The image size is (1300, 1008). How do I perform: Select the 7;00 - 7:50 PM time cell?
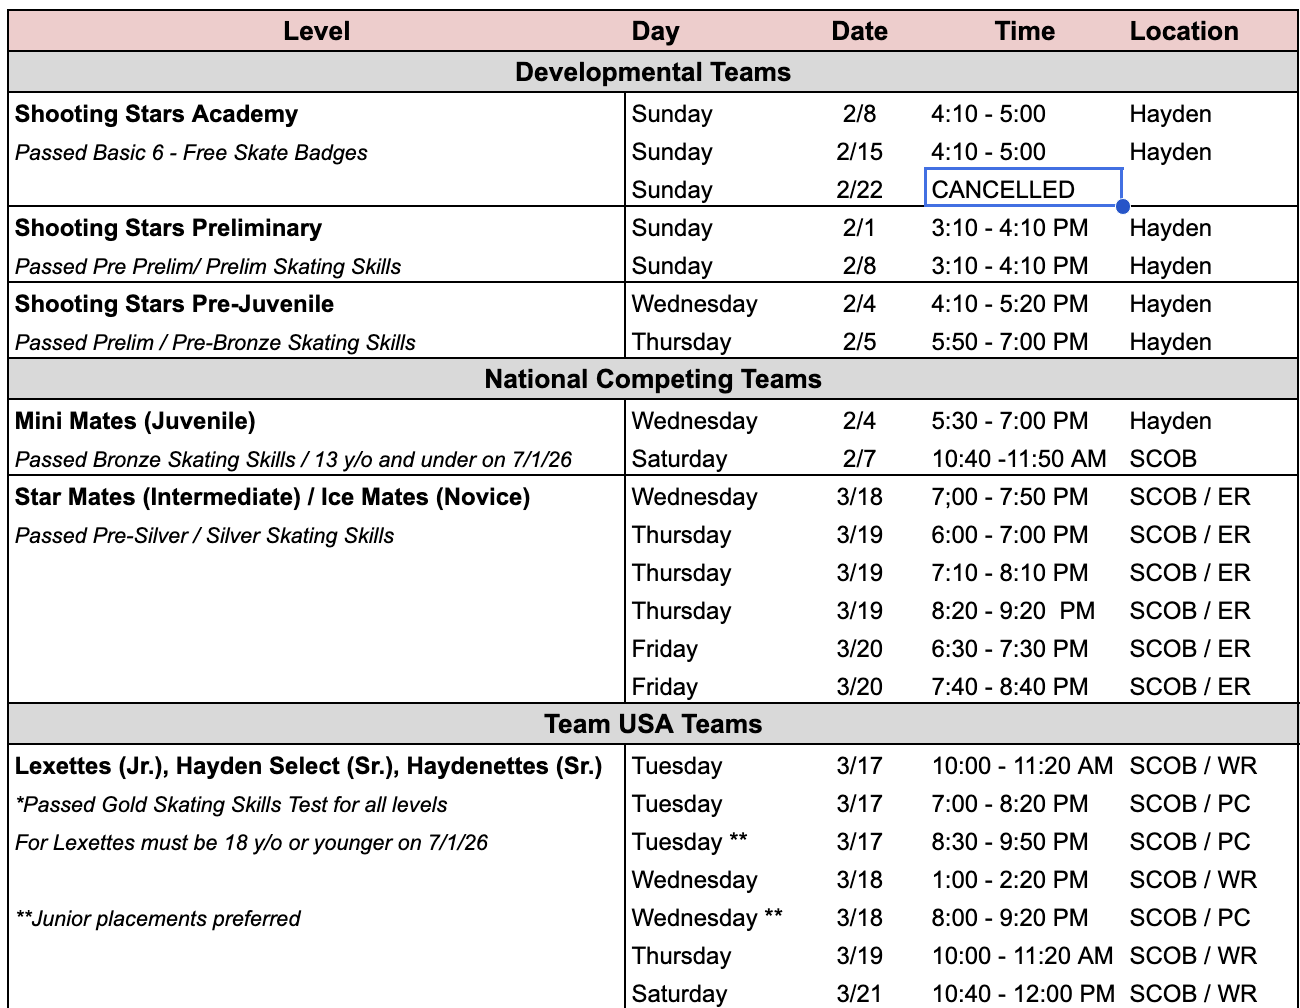pyautogui.click(x=1009, y=497)
